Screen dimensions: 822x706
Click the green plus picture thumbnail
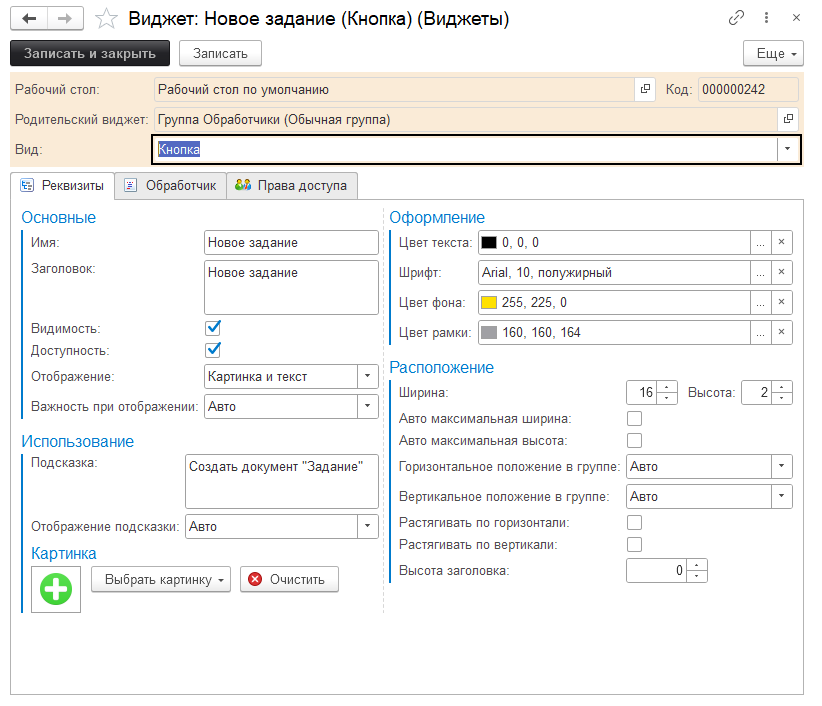coord(56,588)
